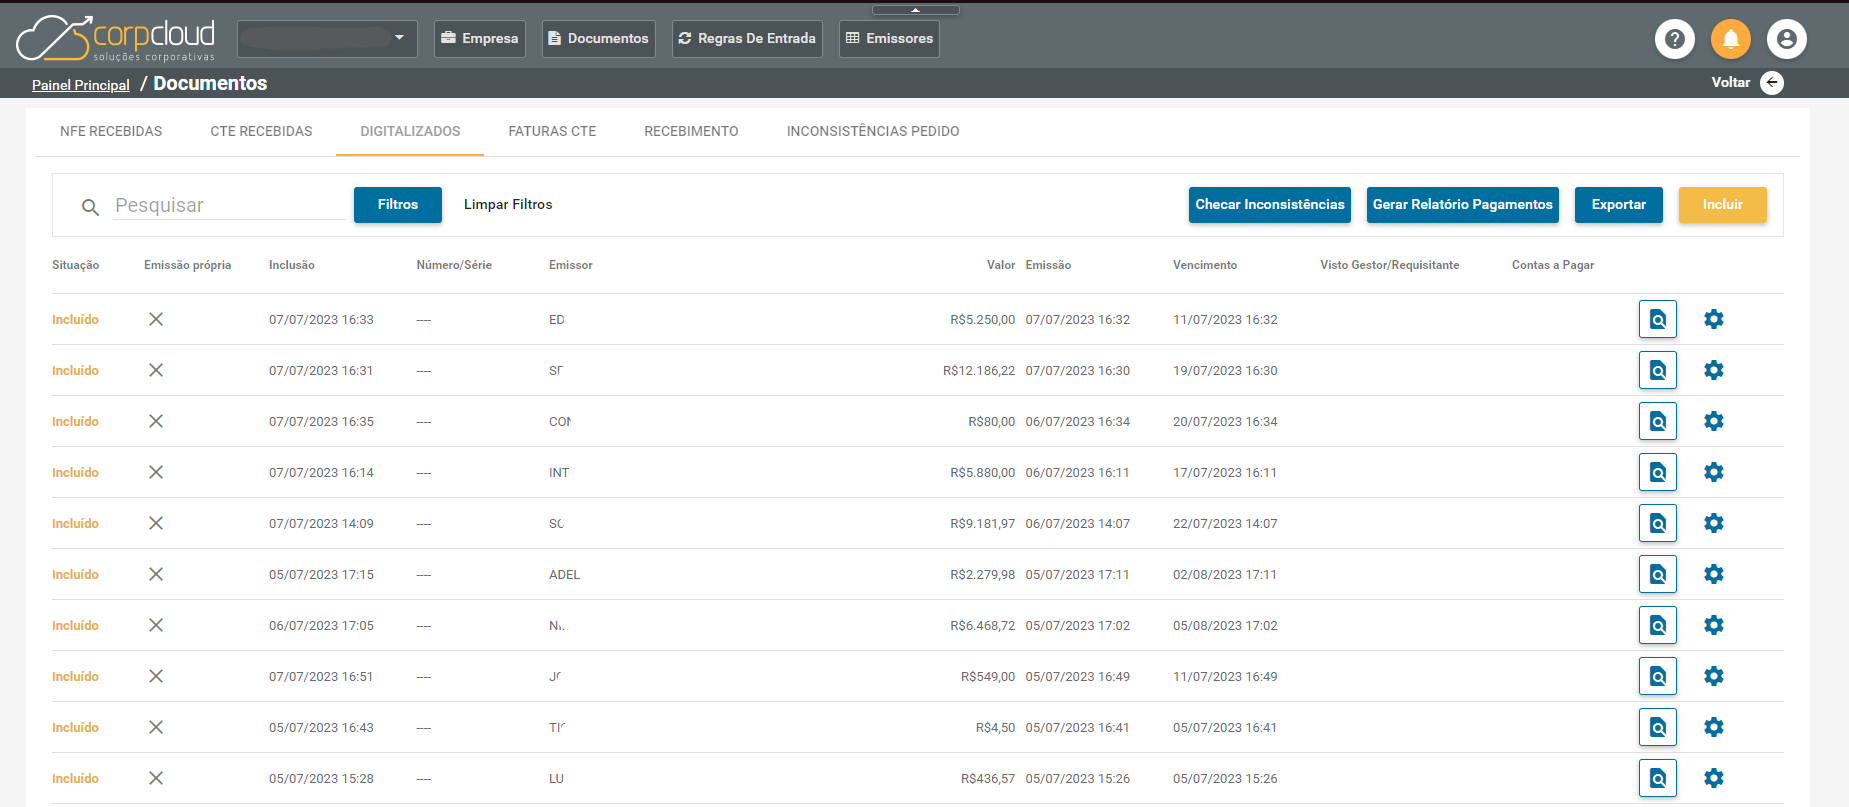Go to Painel Principal breadcrumb link
This screenshot has height=807, width=1849.
click(x=81, y=85)
